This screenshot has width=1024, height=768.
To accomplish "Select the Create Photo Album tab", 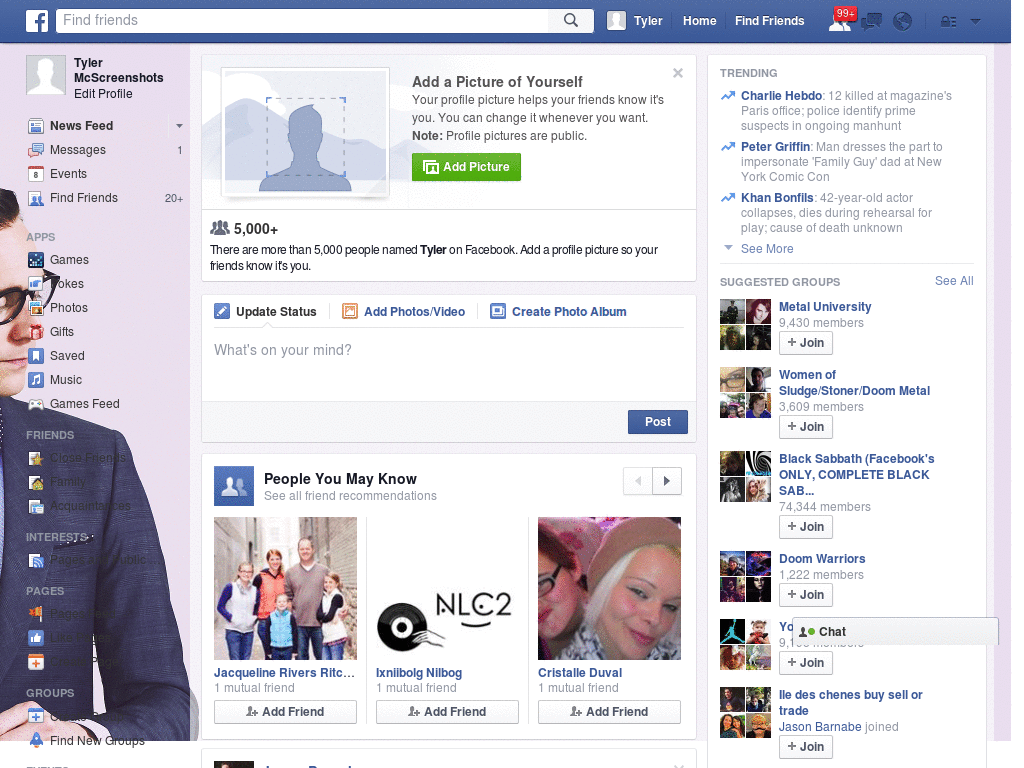I will [558, 312].
